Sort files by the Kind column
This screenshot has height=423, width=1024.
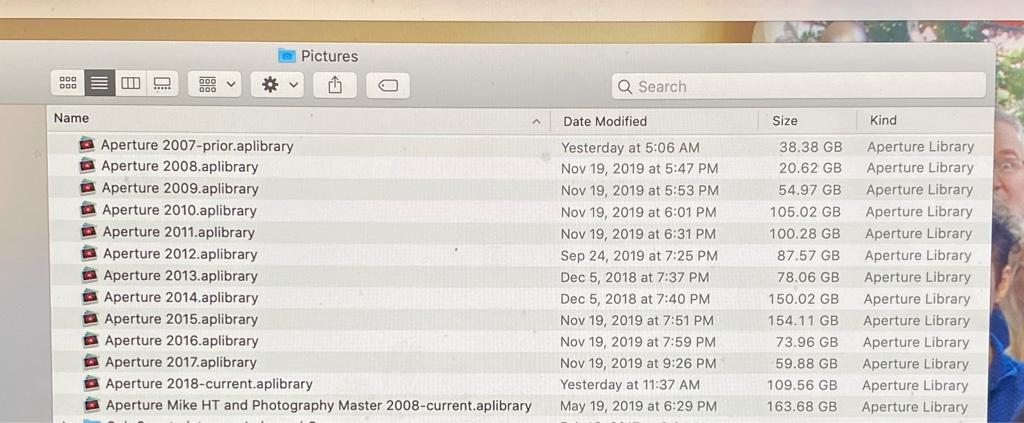(883, 120)
